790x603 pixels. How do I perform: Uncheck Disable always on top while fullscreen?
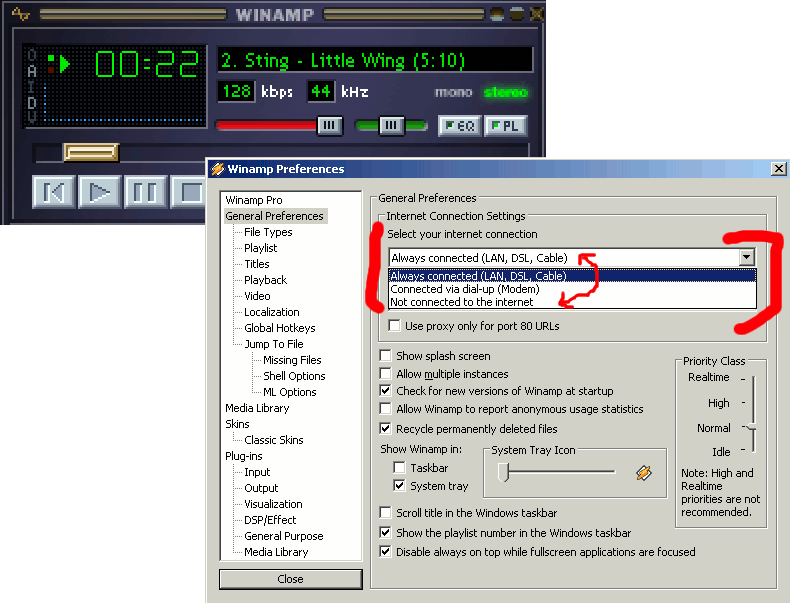385,552
